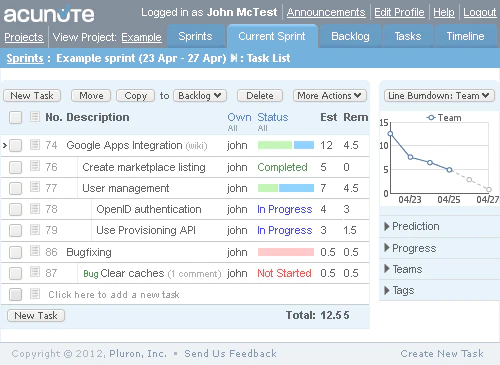Open the Backlog destination dropdown
This screenshot has height=365, width=500.
200,96
